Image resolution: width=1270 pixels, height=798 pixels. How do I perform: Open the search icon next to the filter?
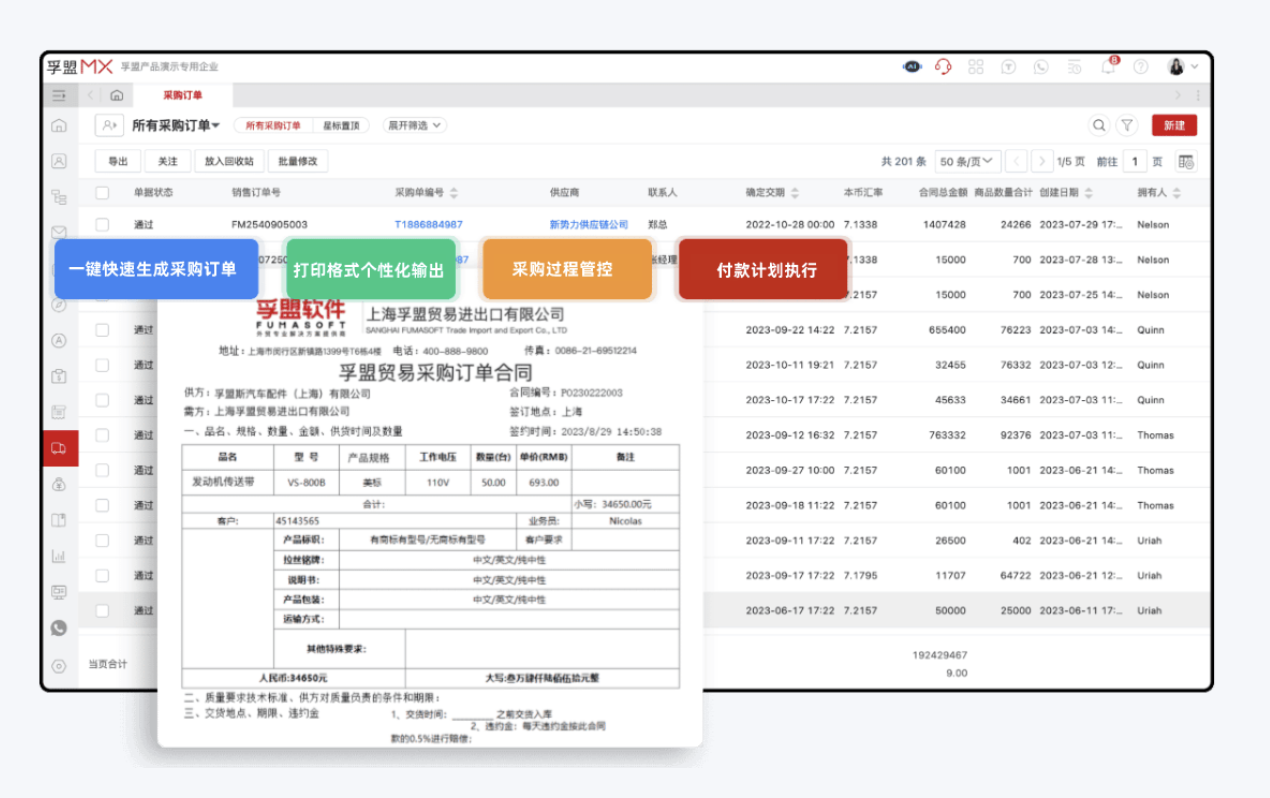tap(1099, 125)
